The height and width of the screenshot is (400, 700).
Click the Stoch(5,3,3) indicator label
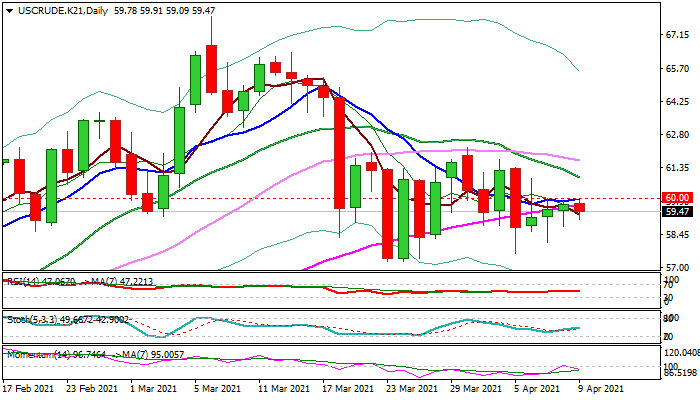pos(28,319)
